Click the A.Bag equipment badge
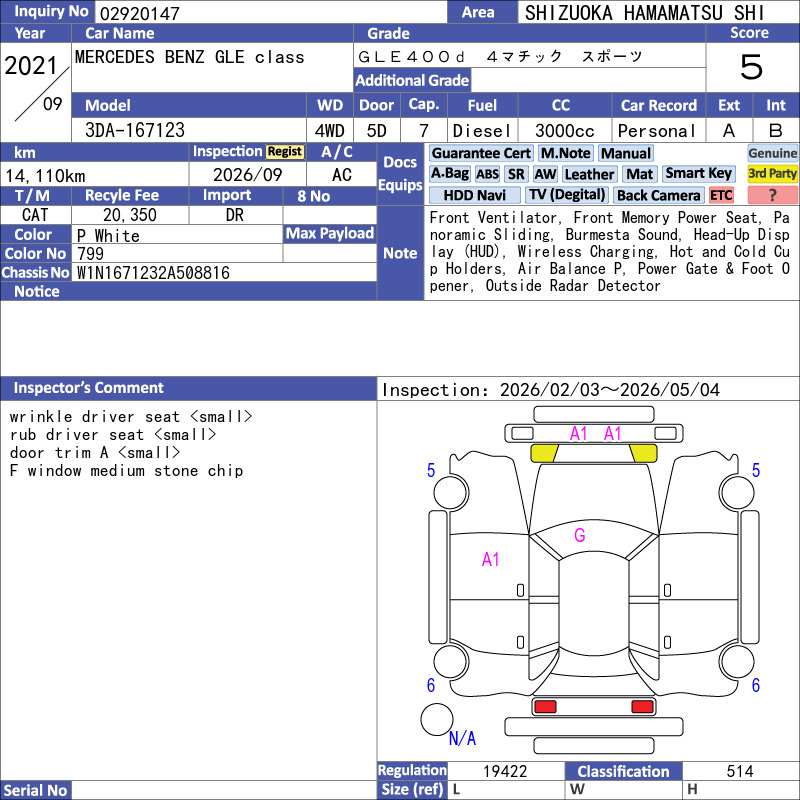800x800 pixels. coord(449,174)
